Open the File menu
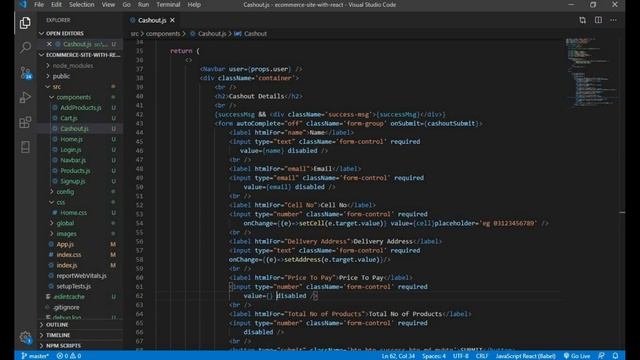Screen dimensions: 640x360 [x=39, y=4]
